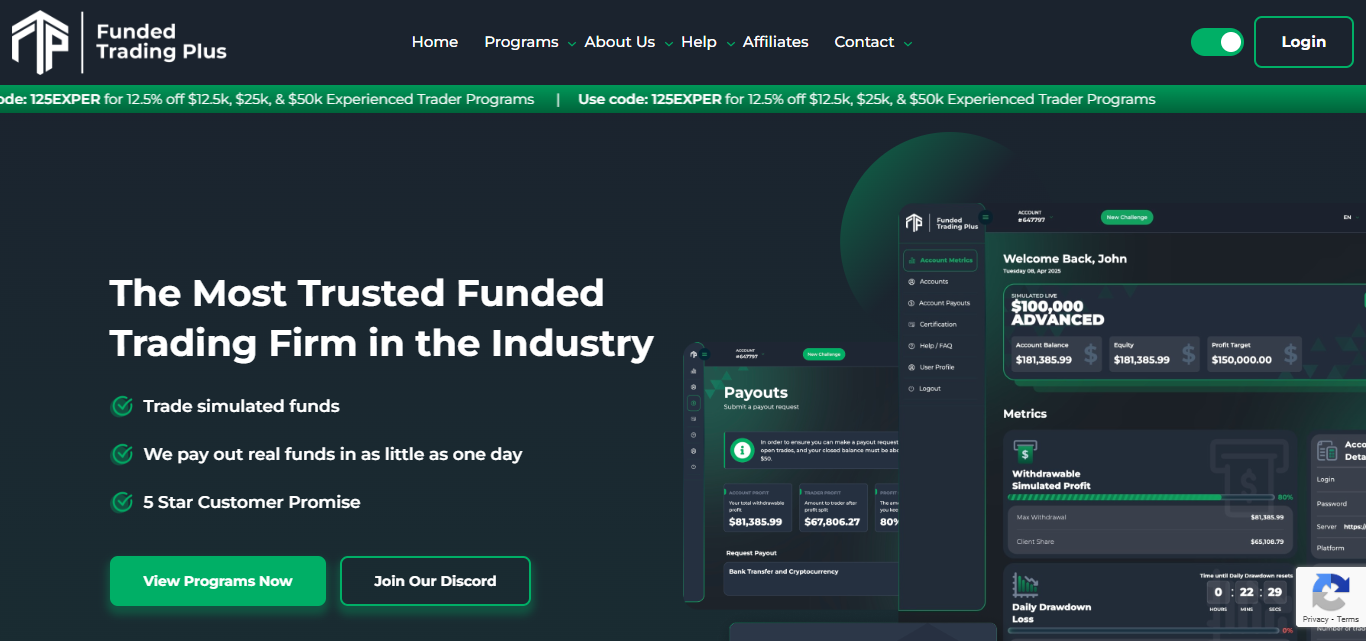Expand the chevron beside Help
Image resolution: width=1366 pixels, height=641 pixels.
(730, 44)
